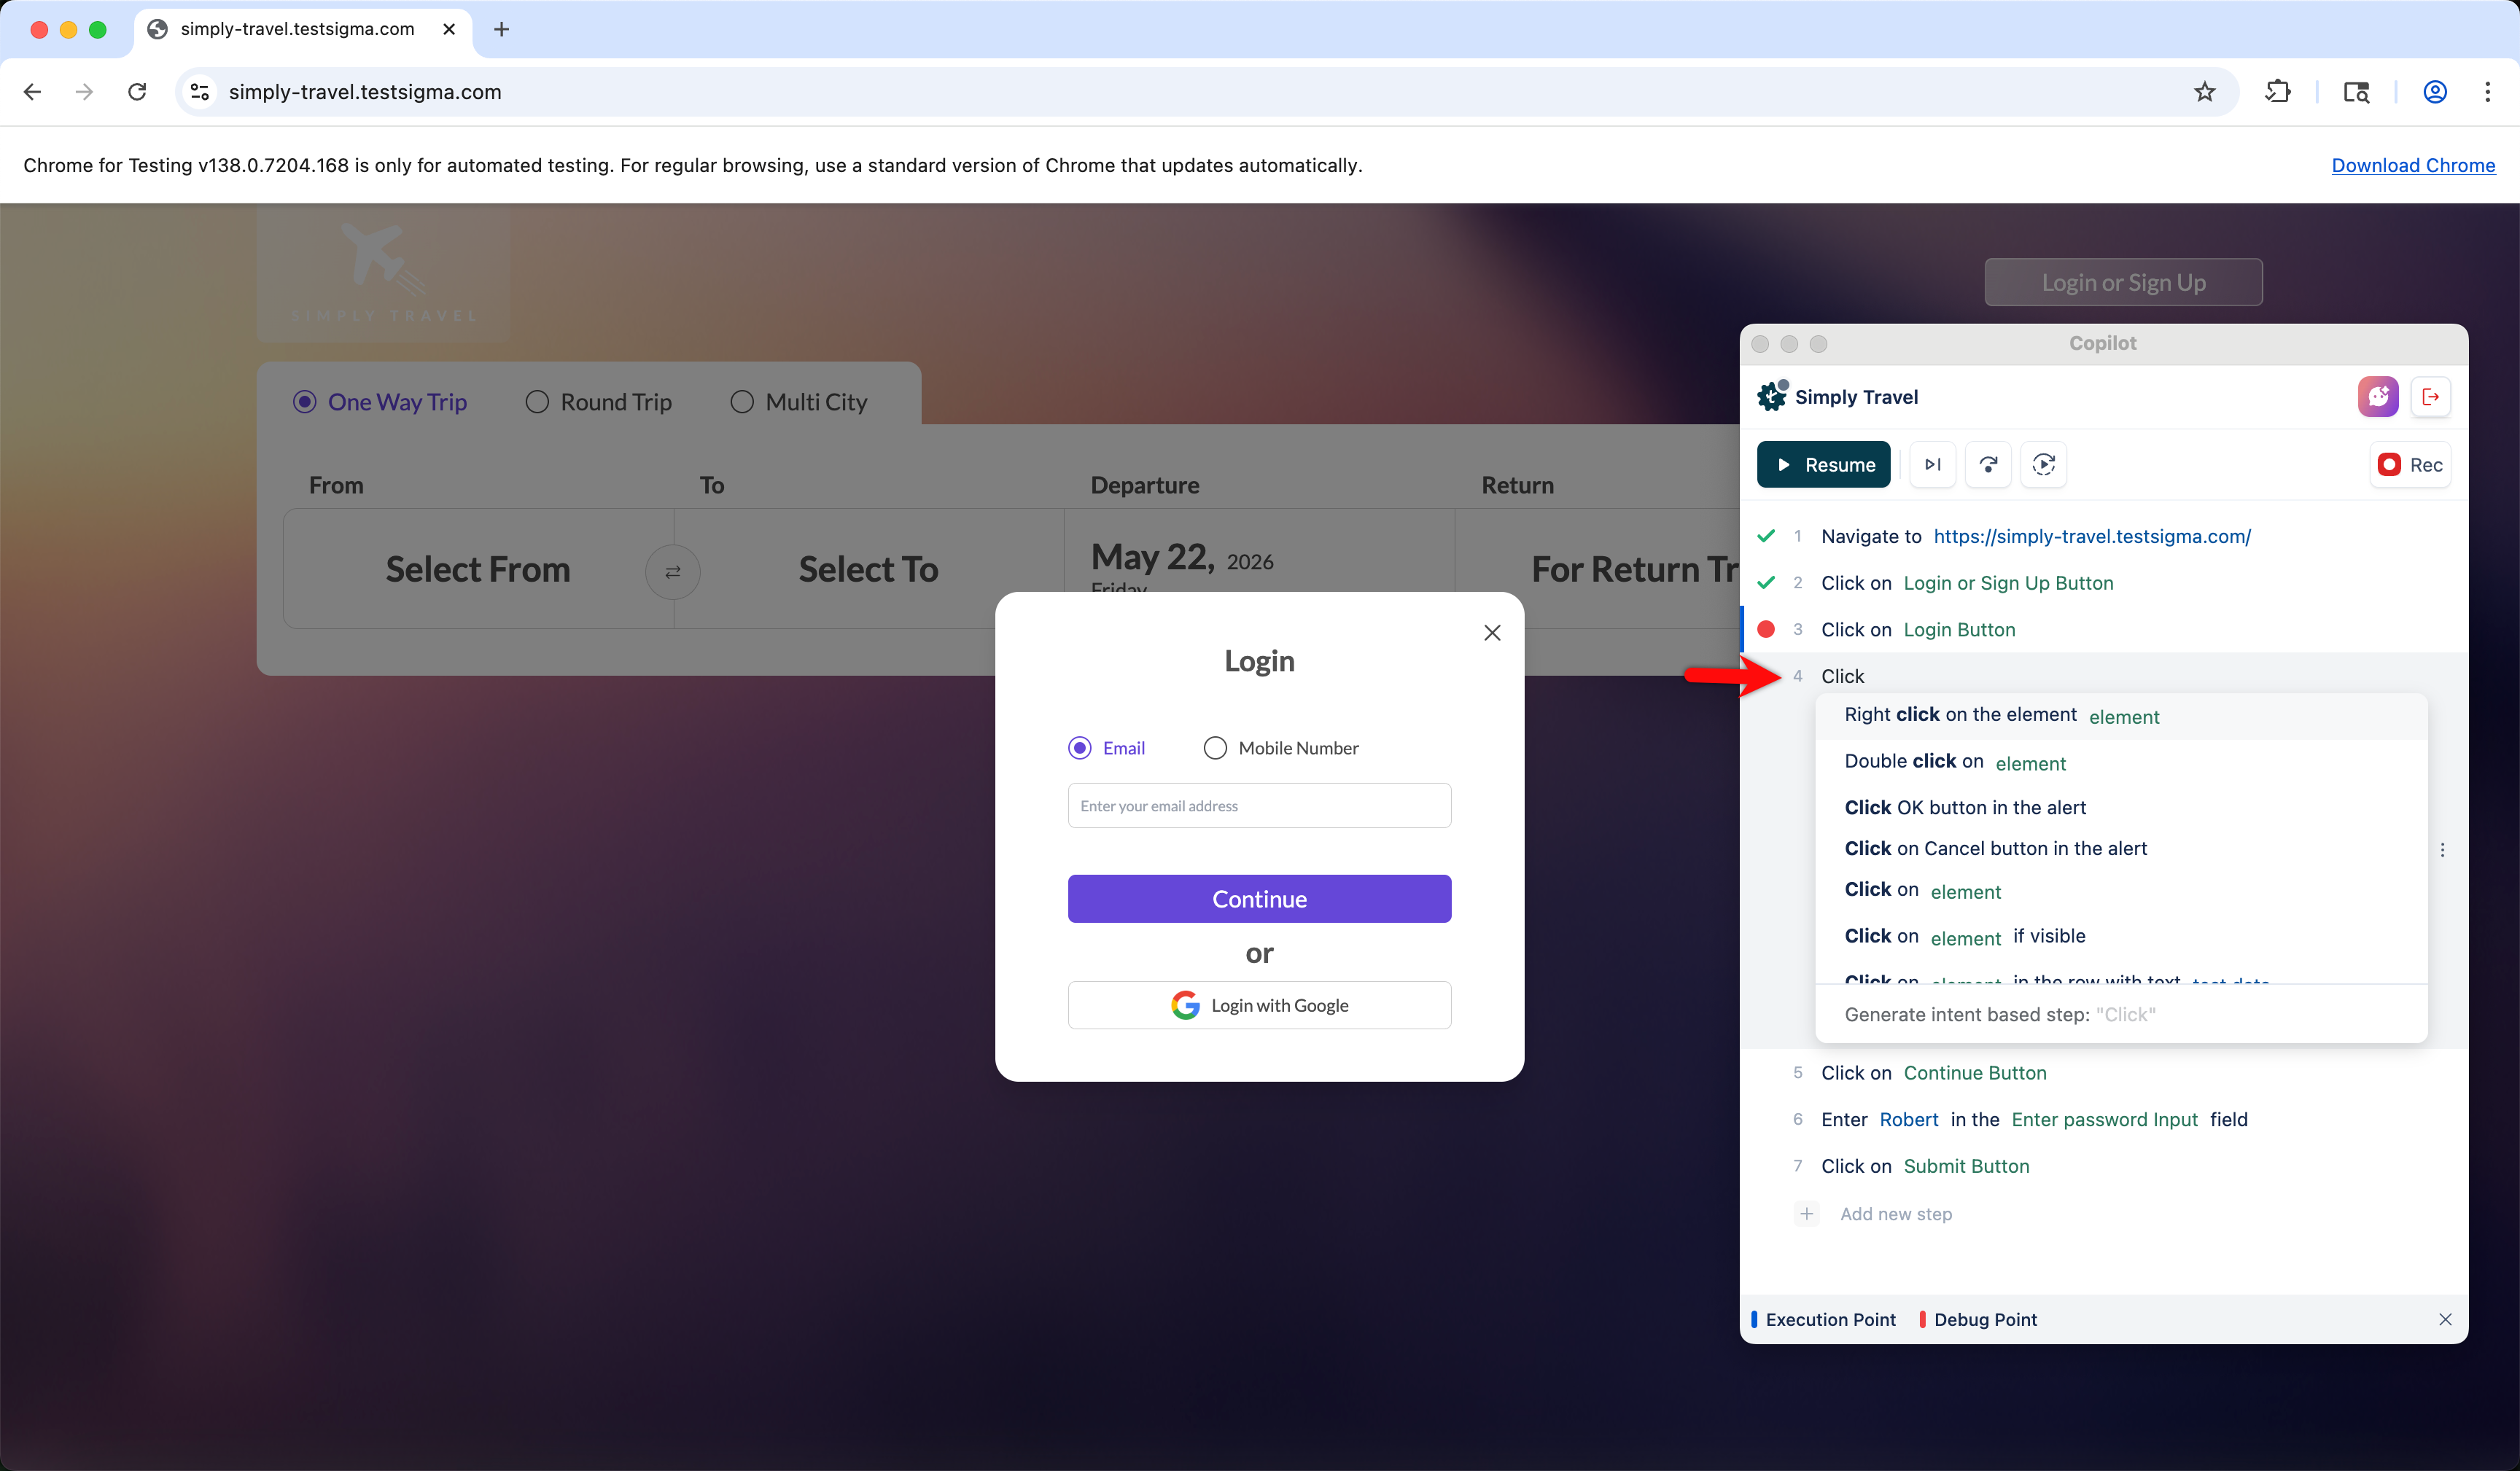Viewport: 2520px width, 1471px height.
Task: Open the Select From airport picker
Action: (478, 569)
